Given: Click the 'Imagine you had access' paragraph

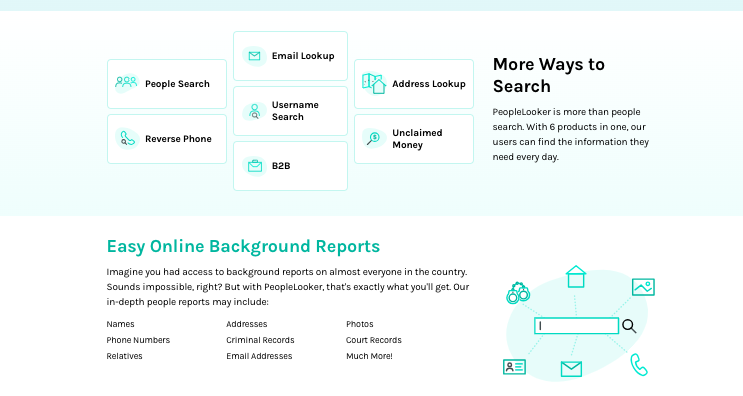Looking at the screenshot, I should point(288,287).
